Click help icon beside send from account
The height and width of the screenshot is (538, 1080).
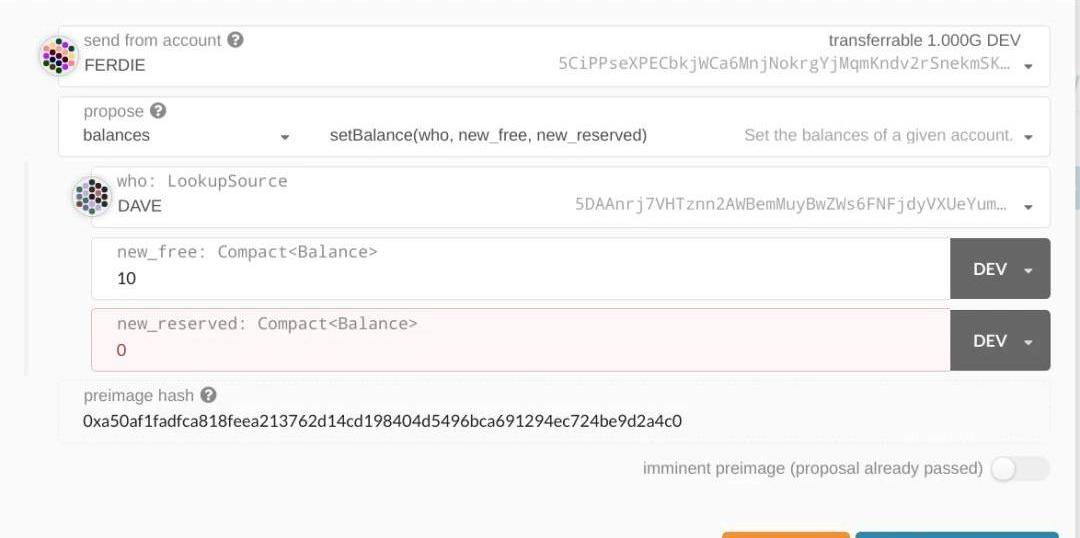coord(235,40)
